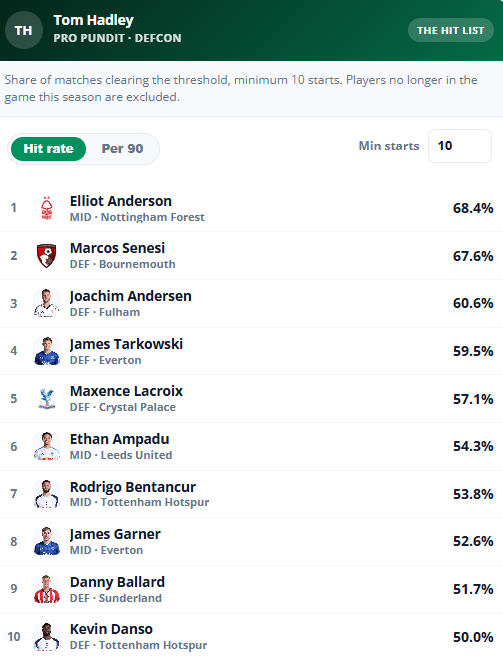The image size is (503, 660).
Task: Click the Crystal Palace club crest
Action: [x=47, y=399]
